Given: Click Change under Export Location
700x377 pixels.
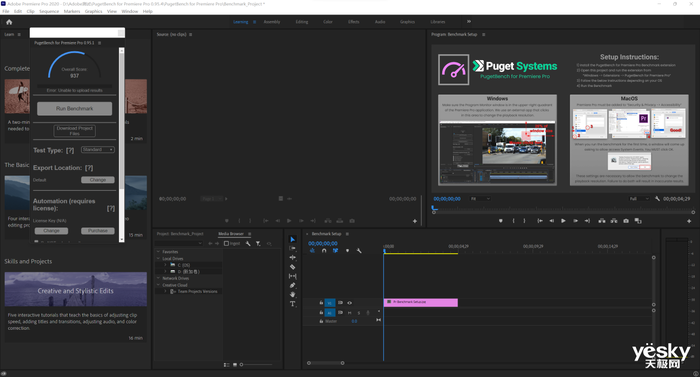Looking at the screenshot, I should pyautogui.click(x=98, y=180).
